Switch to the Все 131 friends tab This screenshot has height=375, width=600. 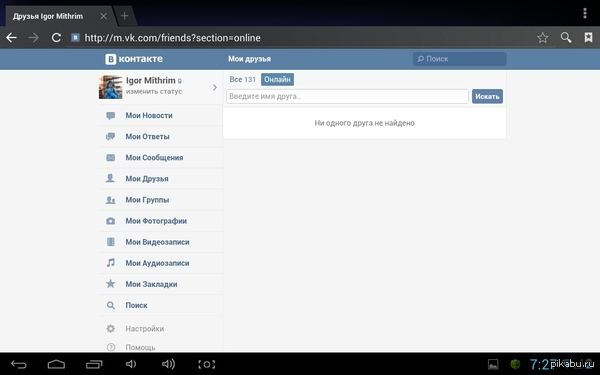[x=243, y=80]
